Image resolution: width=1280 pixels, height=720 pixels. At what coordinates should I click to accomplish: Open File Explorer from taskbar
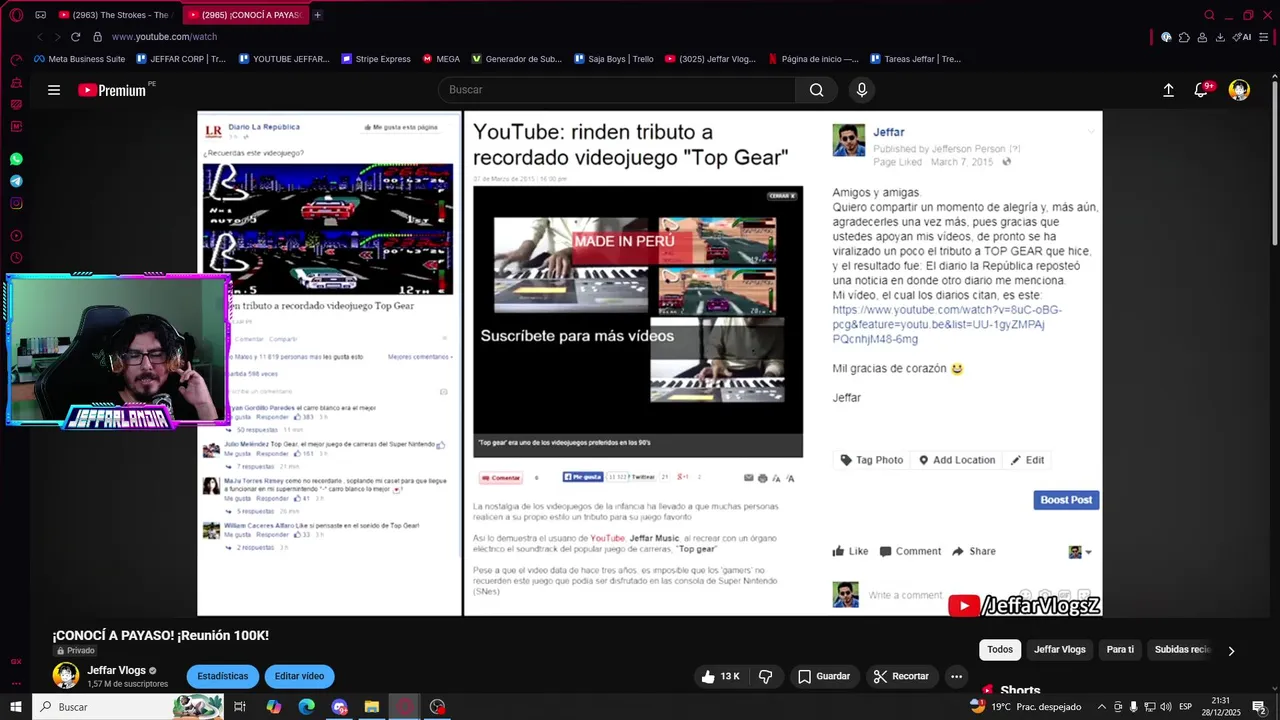point(371,707)
